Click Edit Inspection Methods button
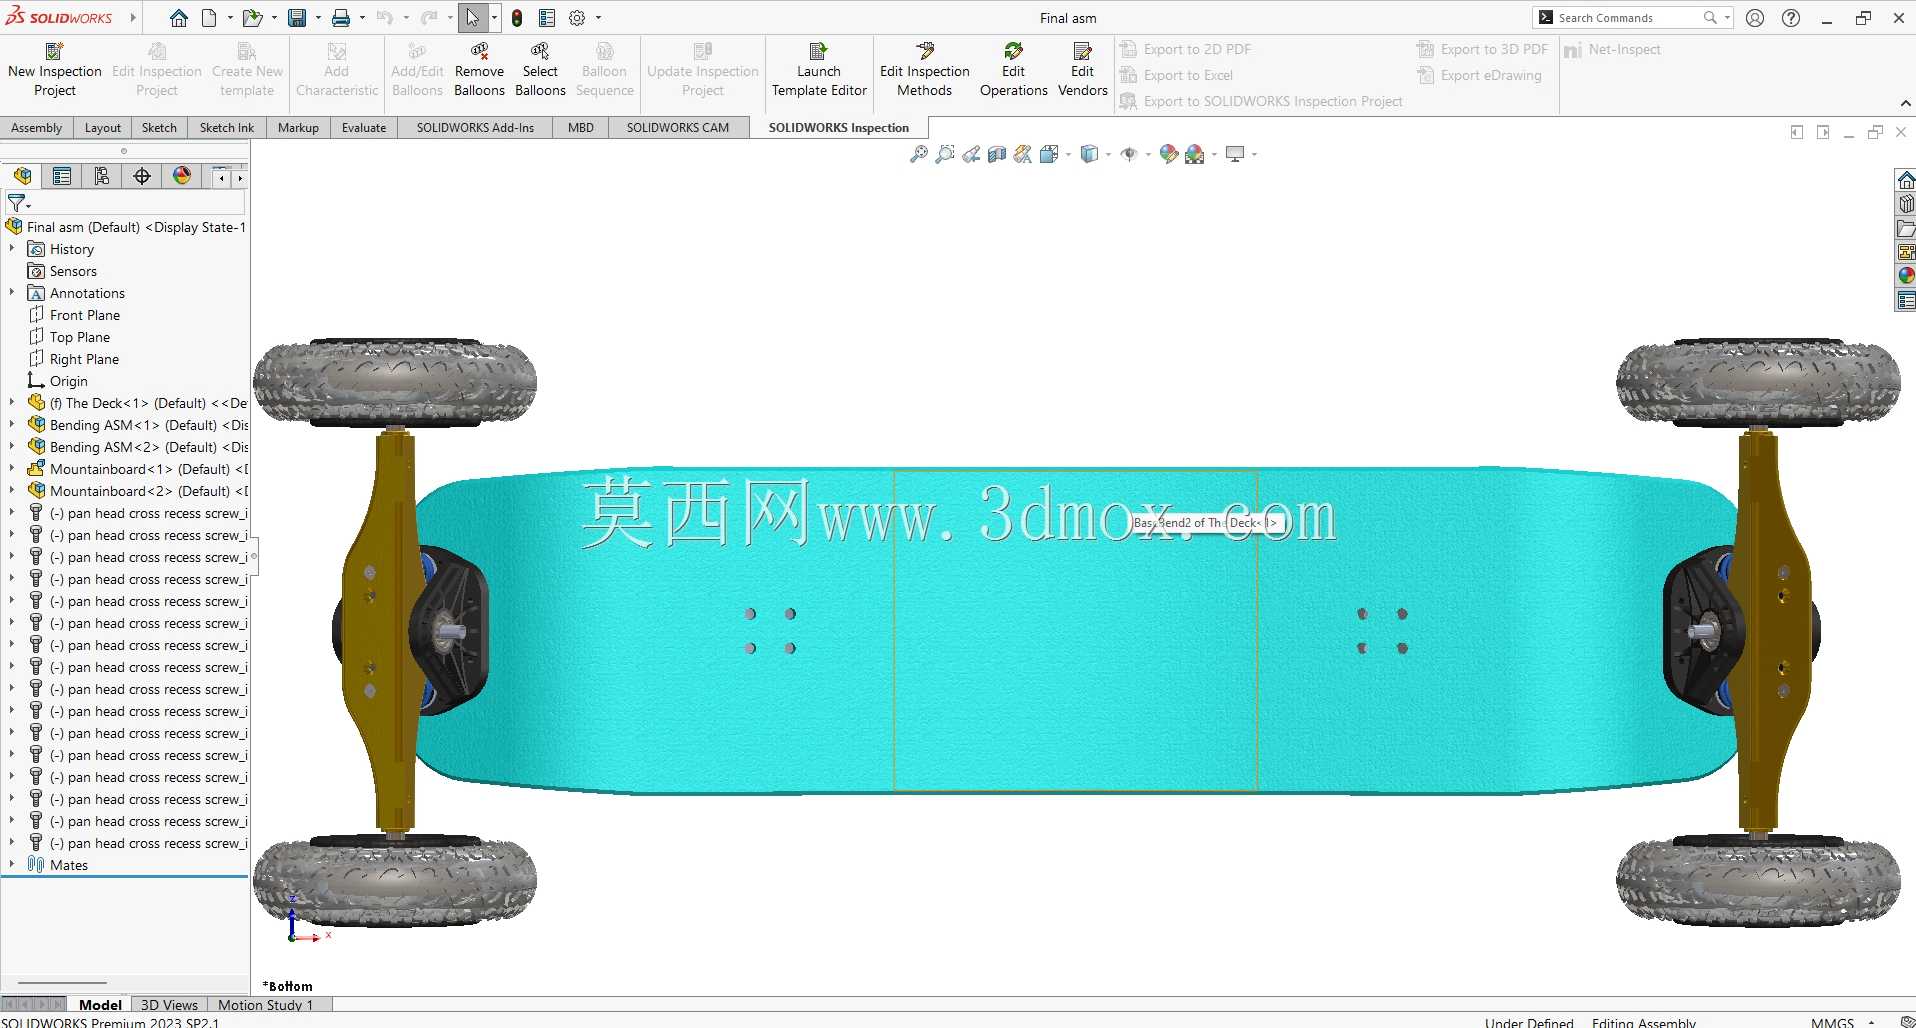1916x1028 pixels. click(x=925, y=69)
